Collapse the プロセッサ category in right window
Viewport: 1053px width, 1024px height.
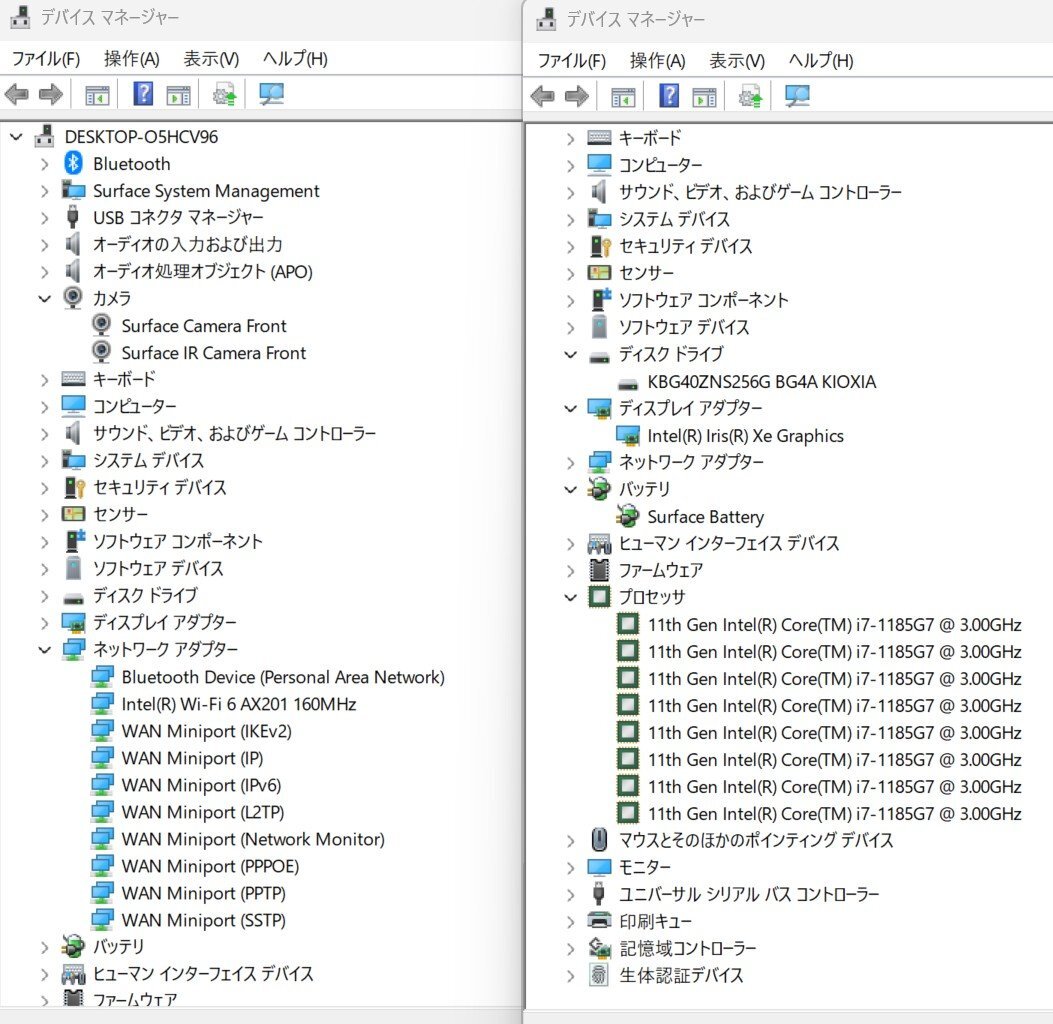tap(571, 597)
